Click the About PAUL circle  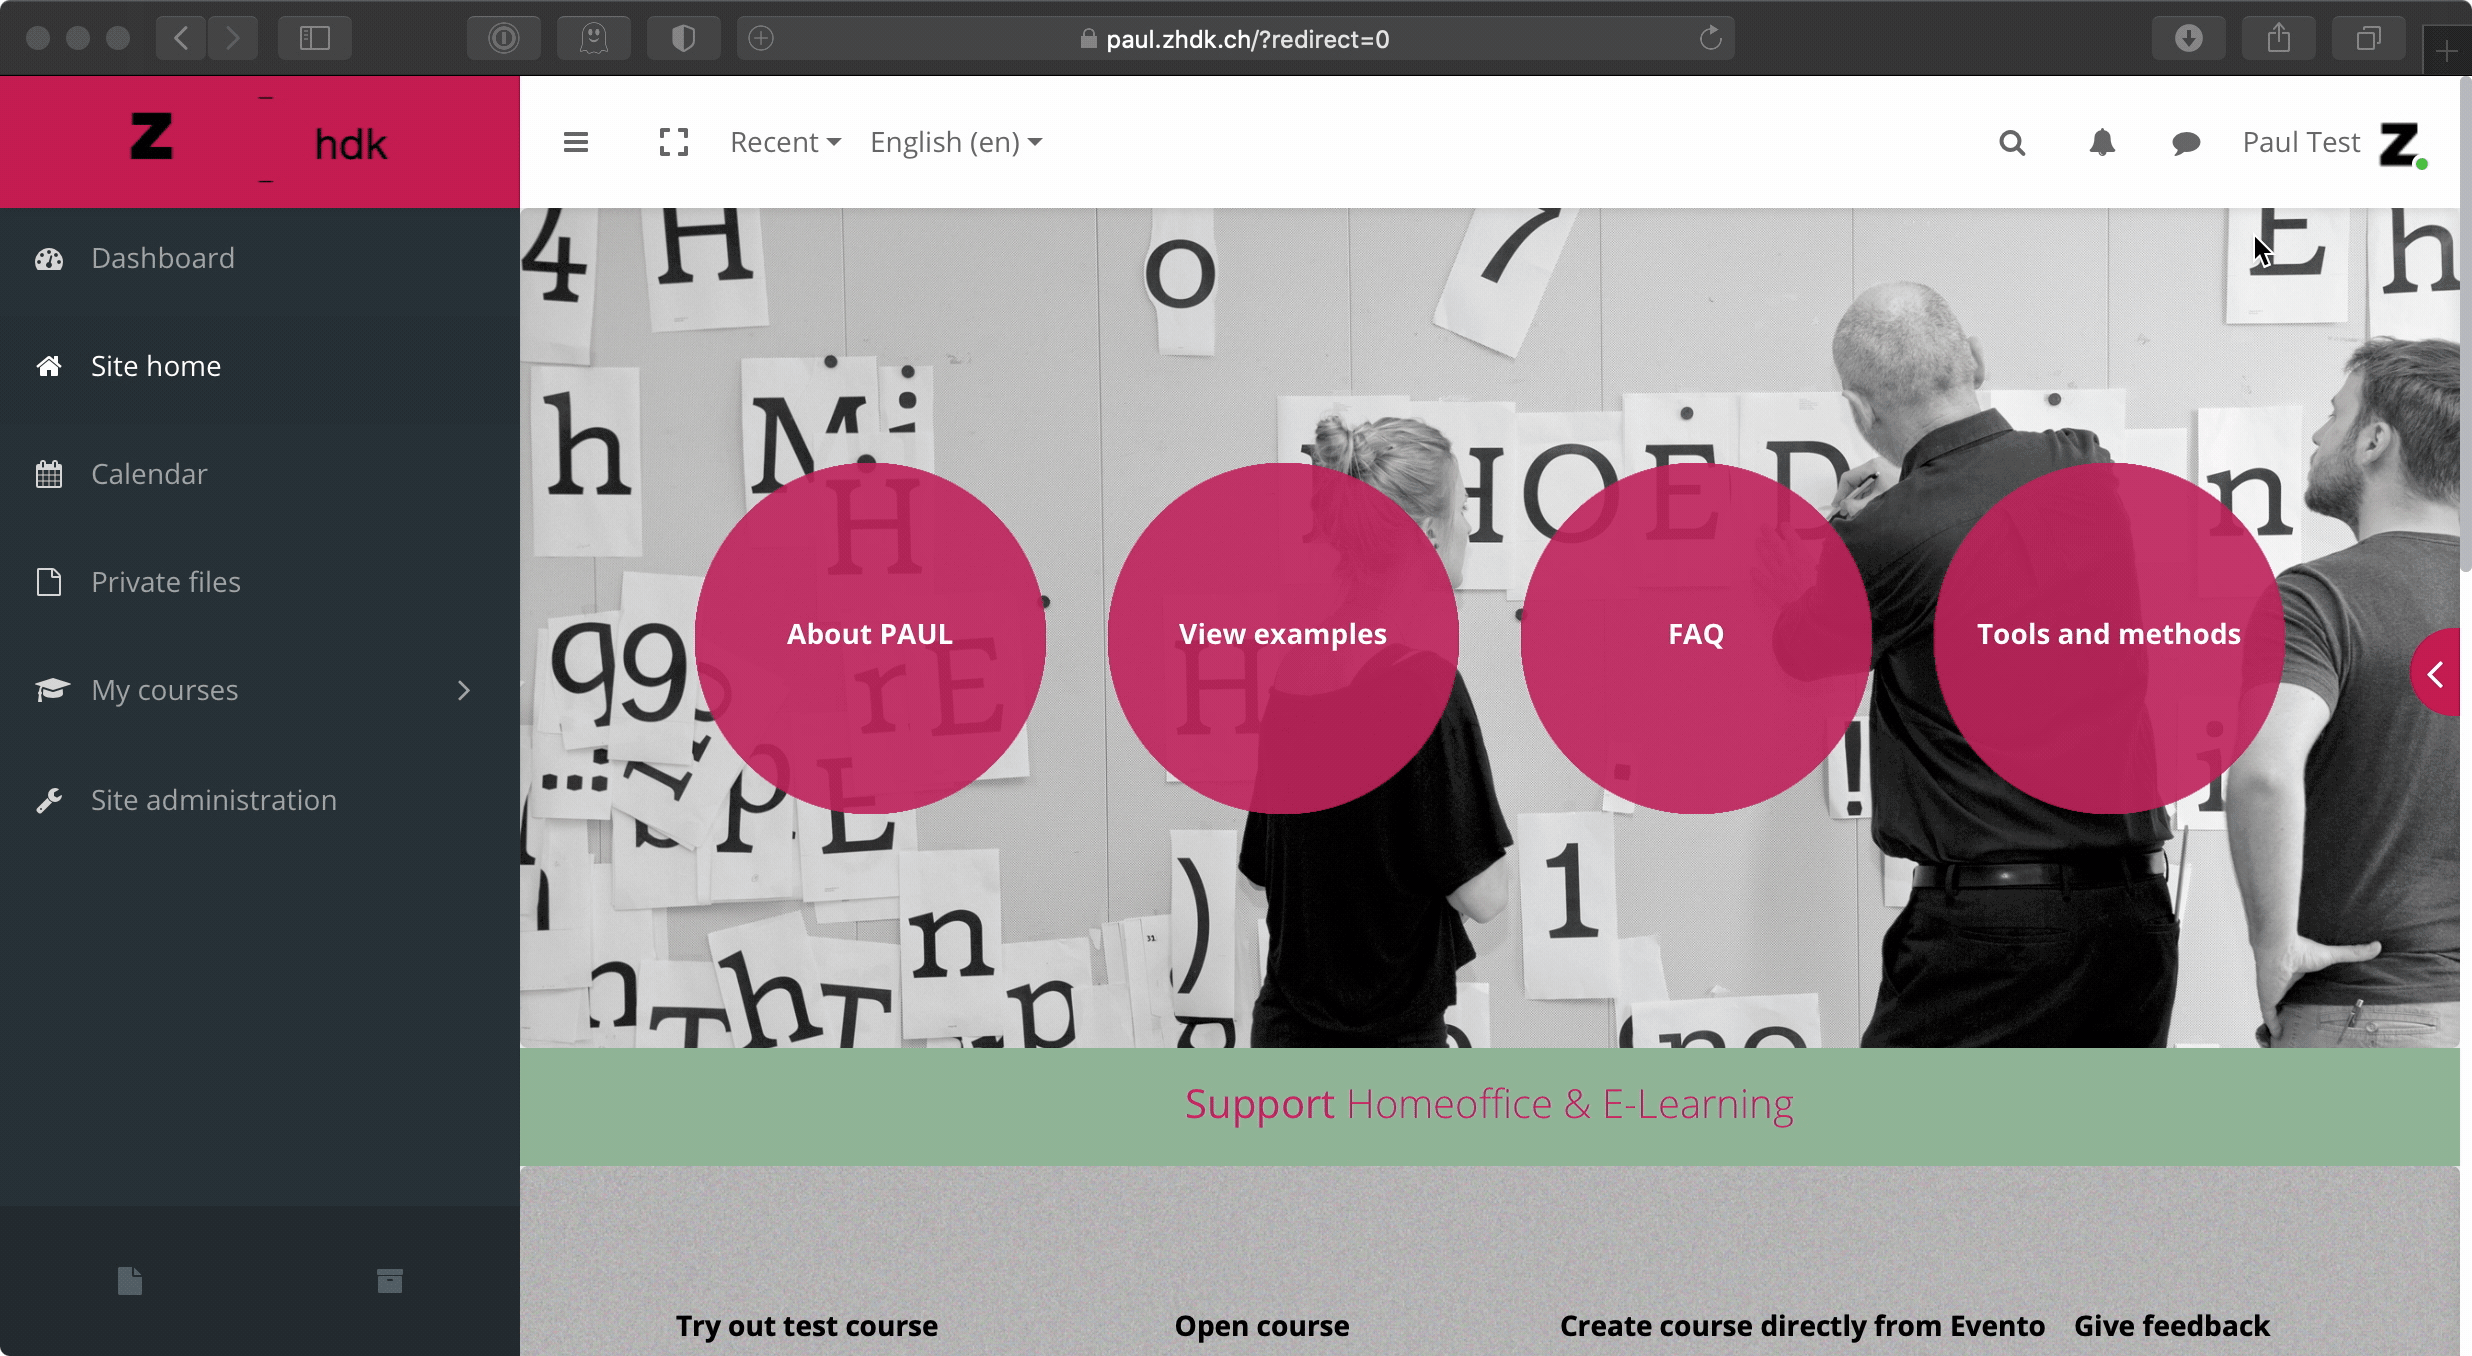click(870, 636)
